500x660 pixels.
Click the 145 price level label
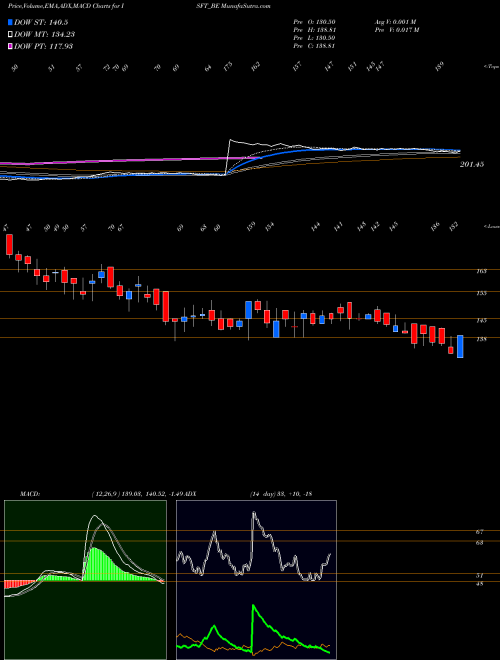pos(481,320)
